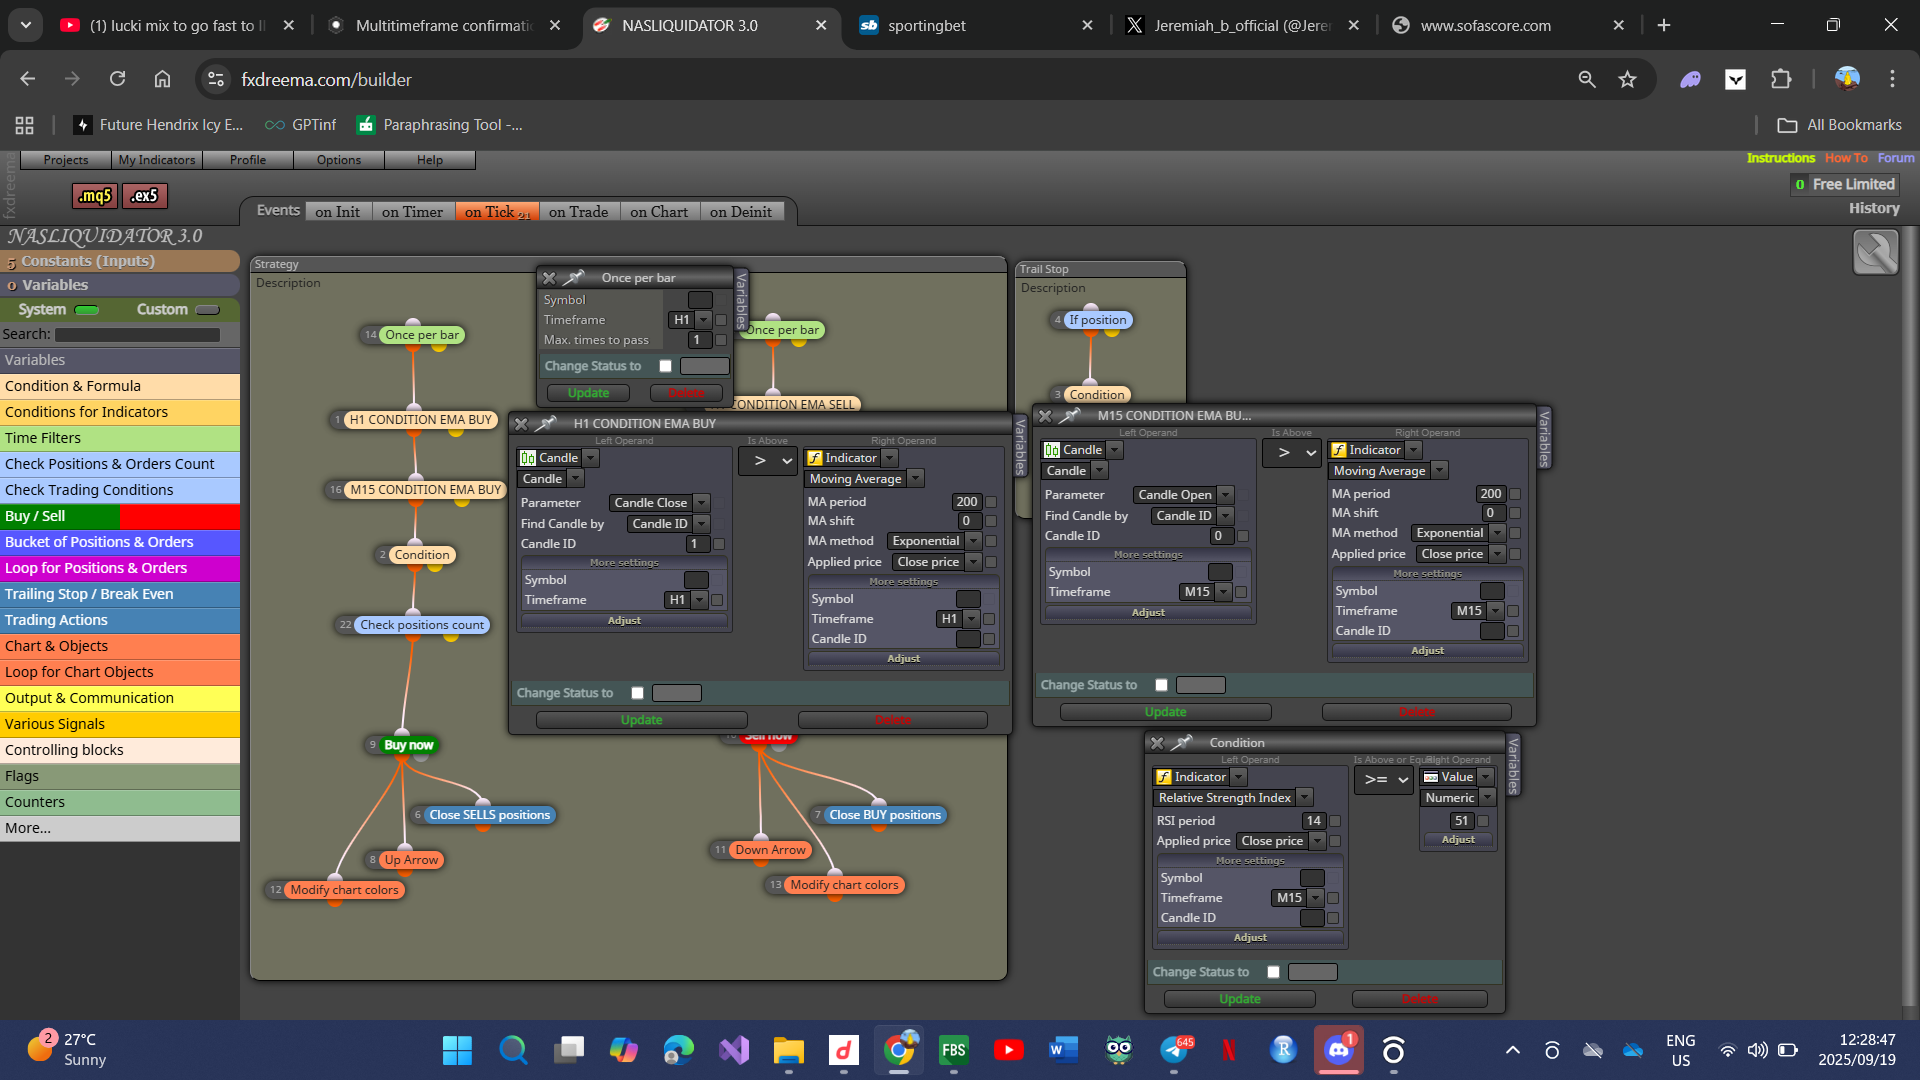Open the My Indicators menu
The height and width of the screenshot is (1080, 1920).
157,160
